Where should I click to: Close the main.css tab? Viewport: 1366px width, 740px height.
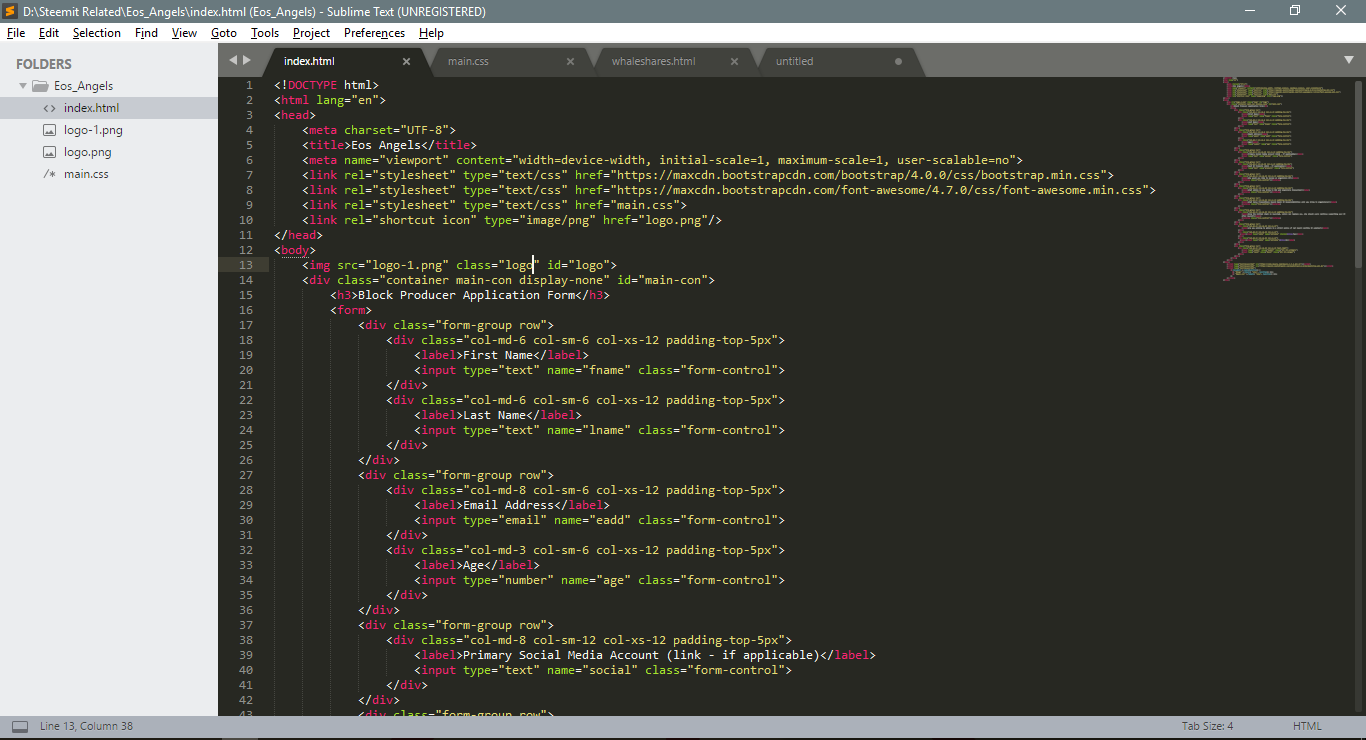(x=570, y=61)
